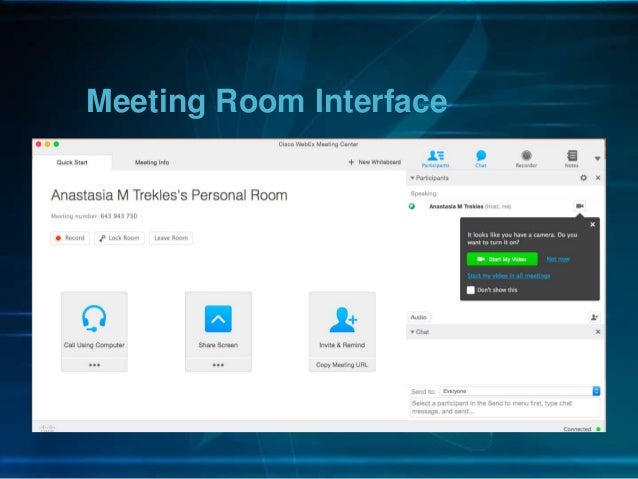Click the green Connected status indicator

pos(598,429)
